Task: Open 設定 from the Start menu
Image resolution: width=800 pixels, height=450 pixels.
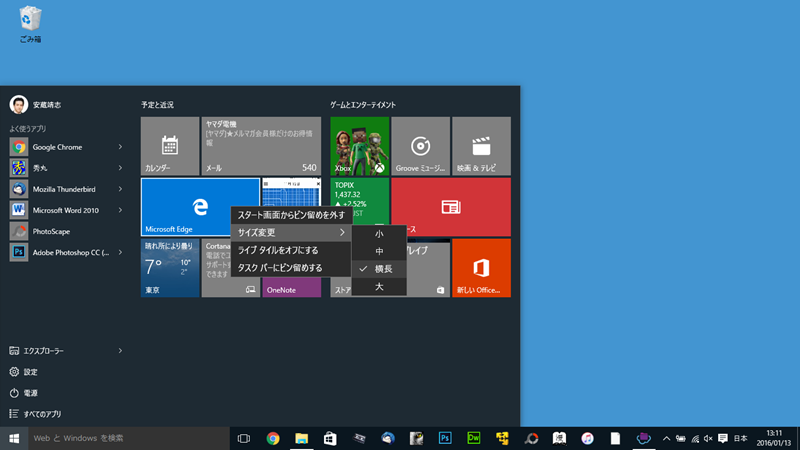Action: click(30, 372)
